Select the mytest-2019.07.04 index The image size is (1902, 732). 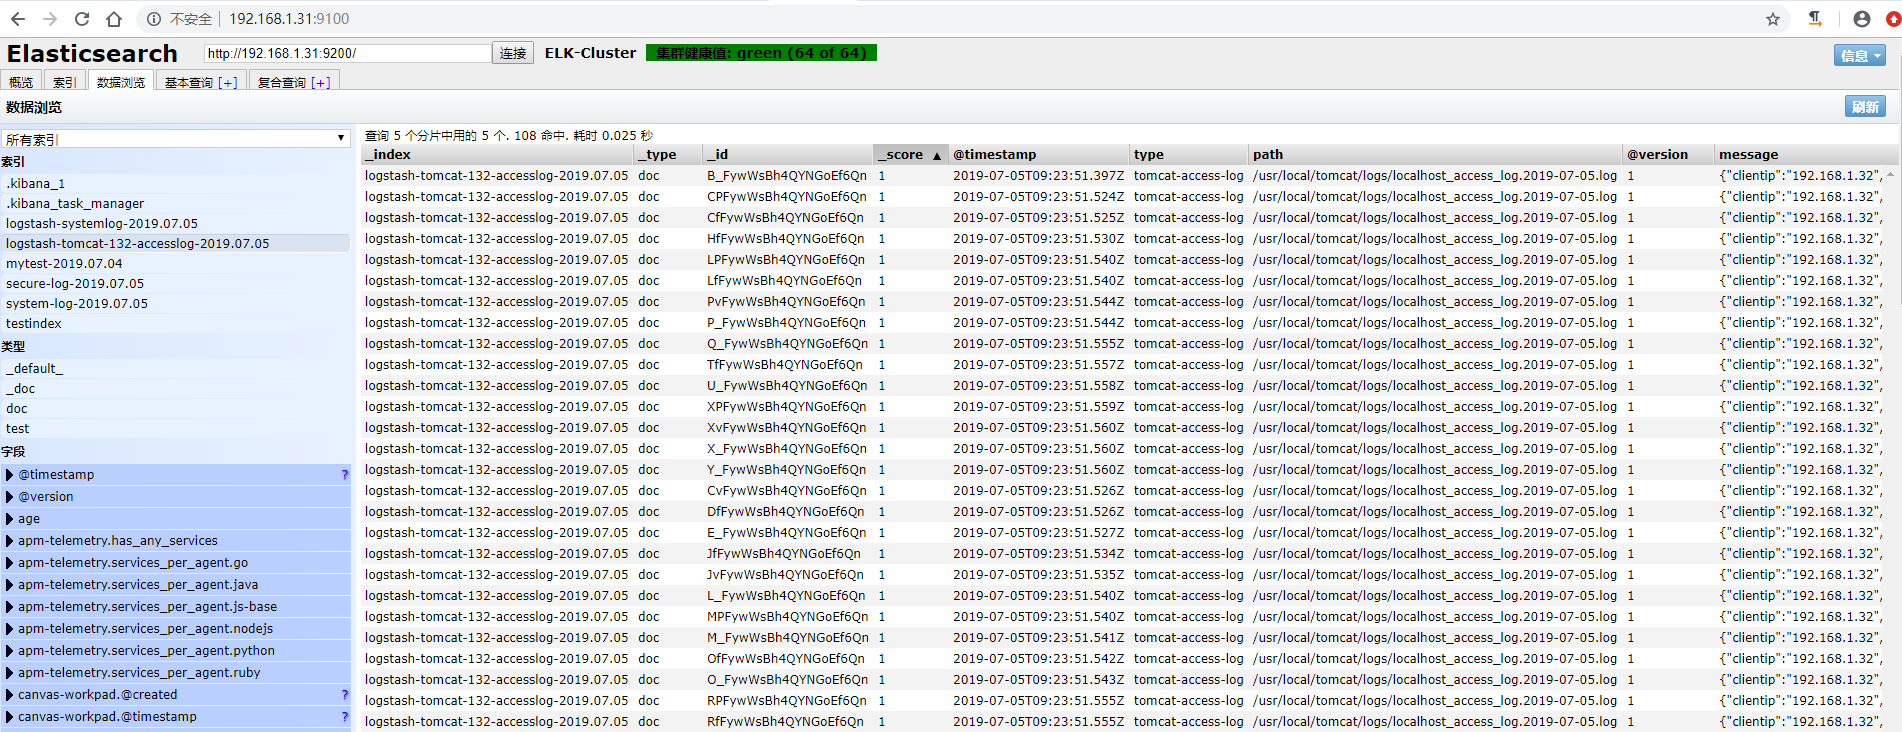tap(176, 264)
